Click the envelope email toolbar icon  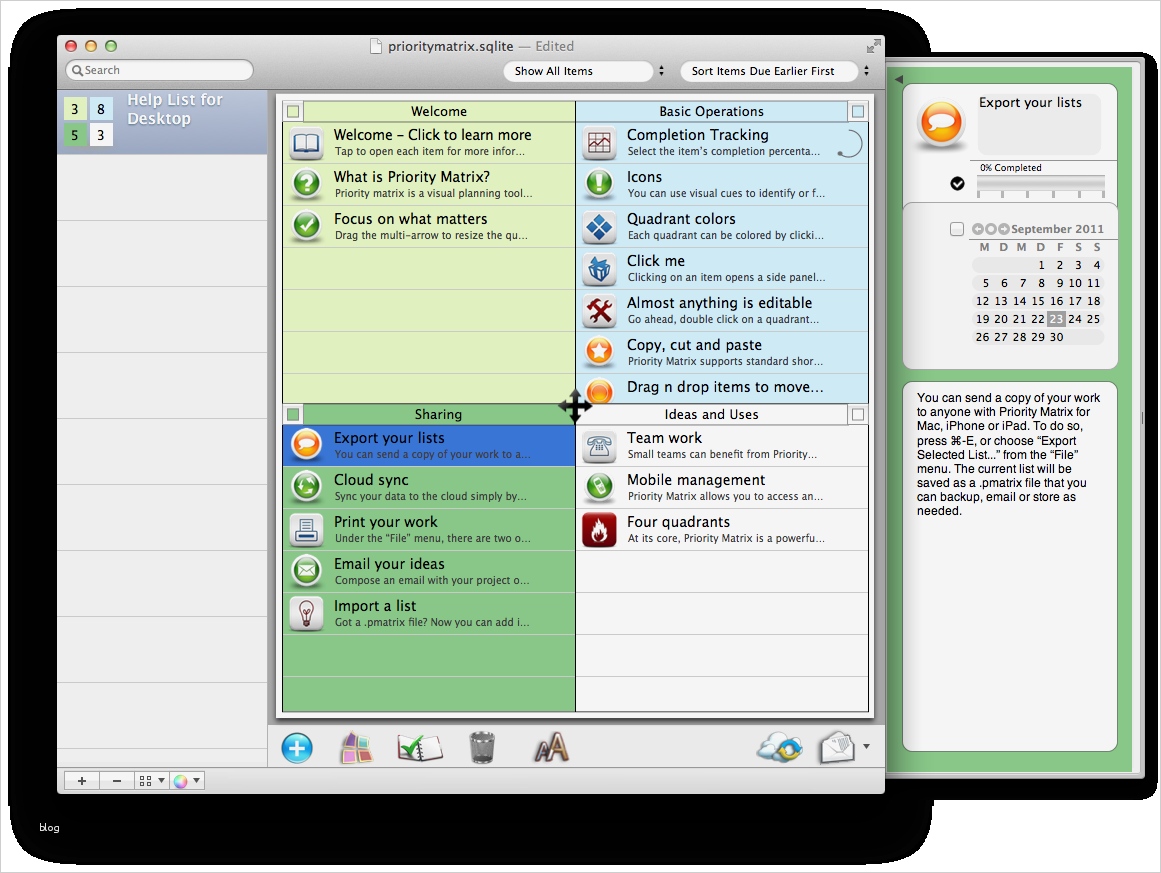coord(837,748)
